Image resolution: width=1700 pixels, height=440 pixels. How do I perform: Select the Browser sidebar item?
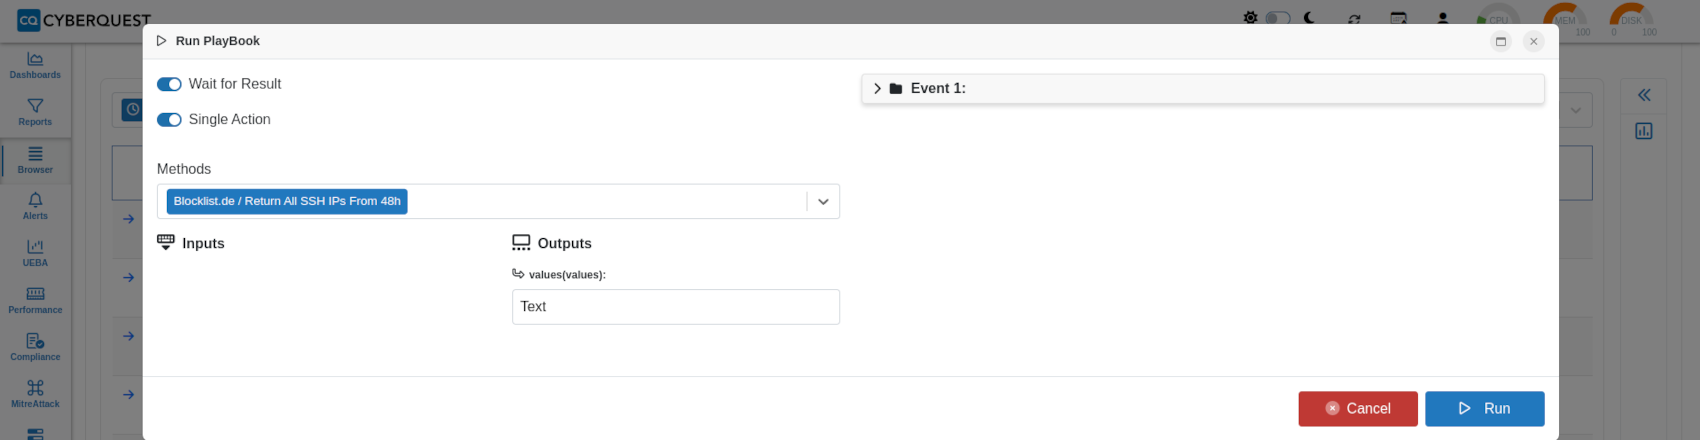35,160
